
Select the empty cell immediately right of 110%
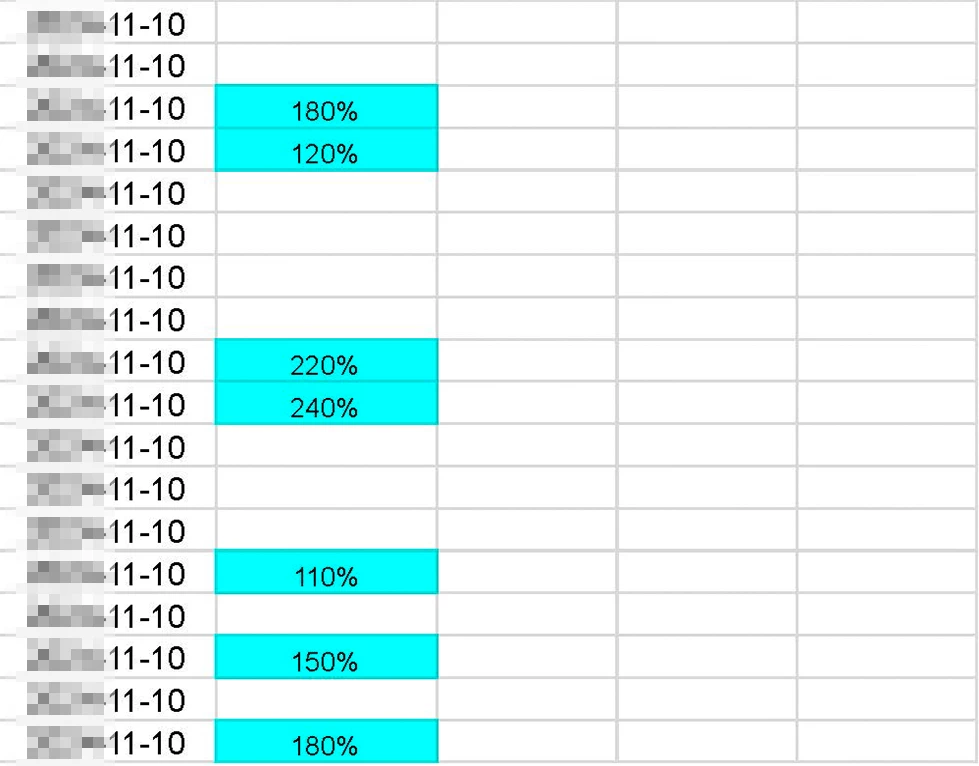[528, 572]
